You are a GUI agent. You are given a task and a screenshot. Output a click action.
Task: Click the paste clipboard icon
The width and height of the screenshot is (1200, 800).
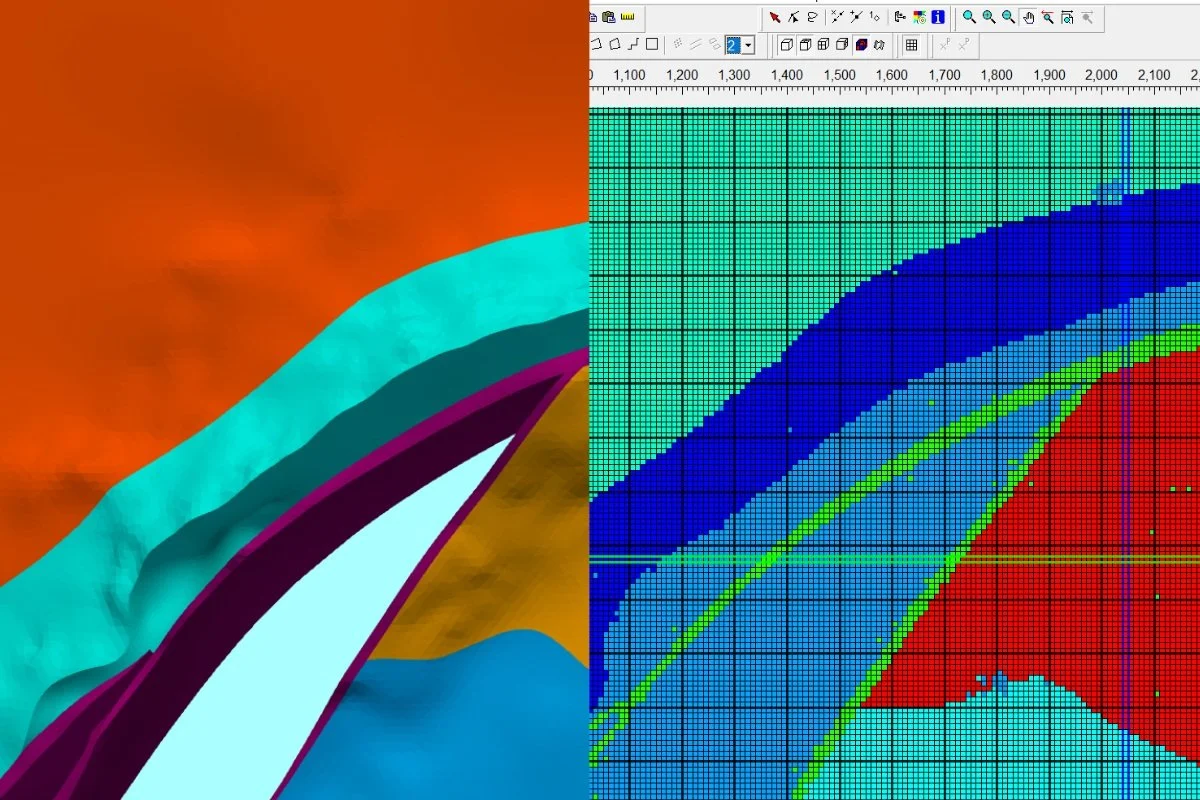coord(607,17)
